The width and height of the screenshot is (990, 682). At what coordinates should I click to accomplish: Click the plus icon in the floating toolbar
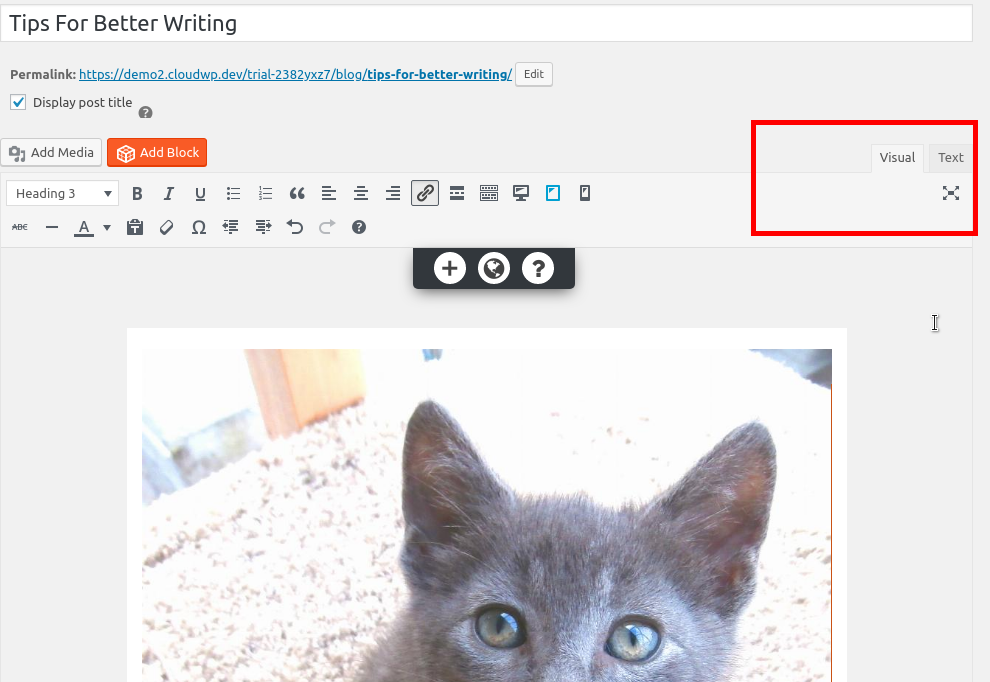point(449,268)
